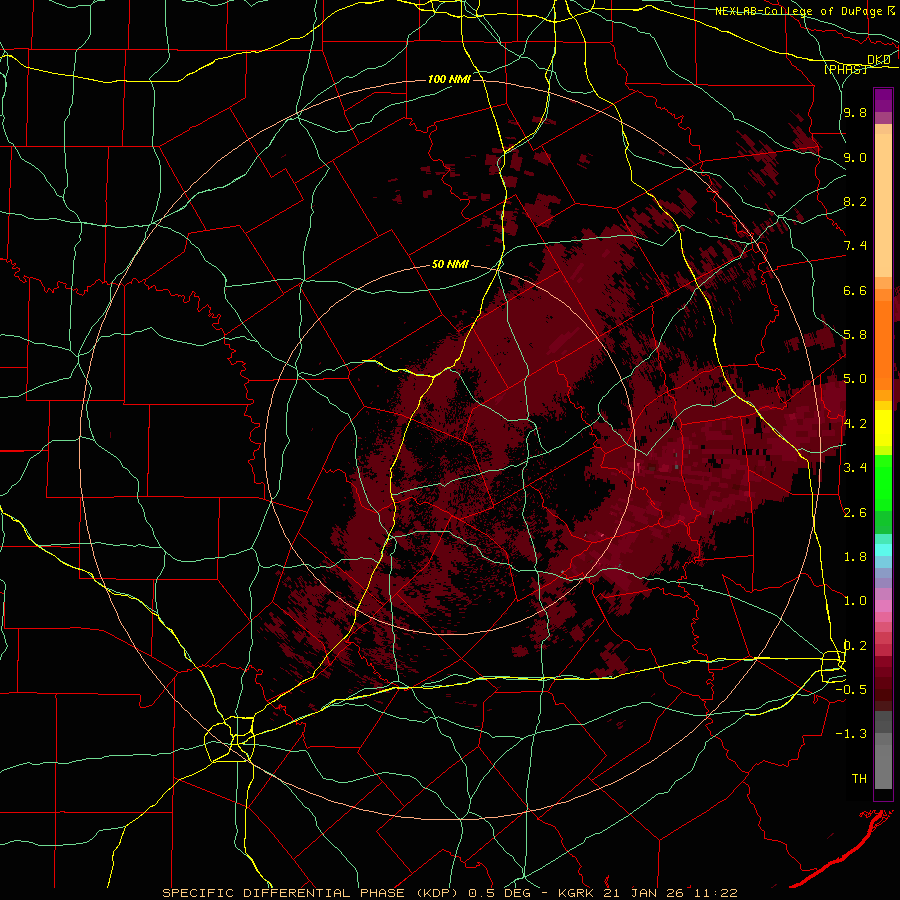The width and height of the screenshot is (900, 900).
Task: Click the 6.6 value on the color scale
Action: [x=855, y=290]
